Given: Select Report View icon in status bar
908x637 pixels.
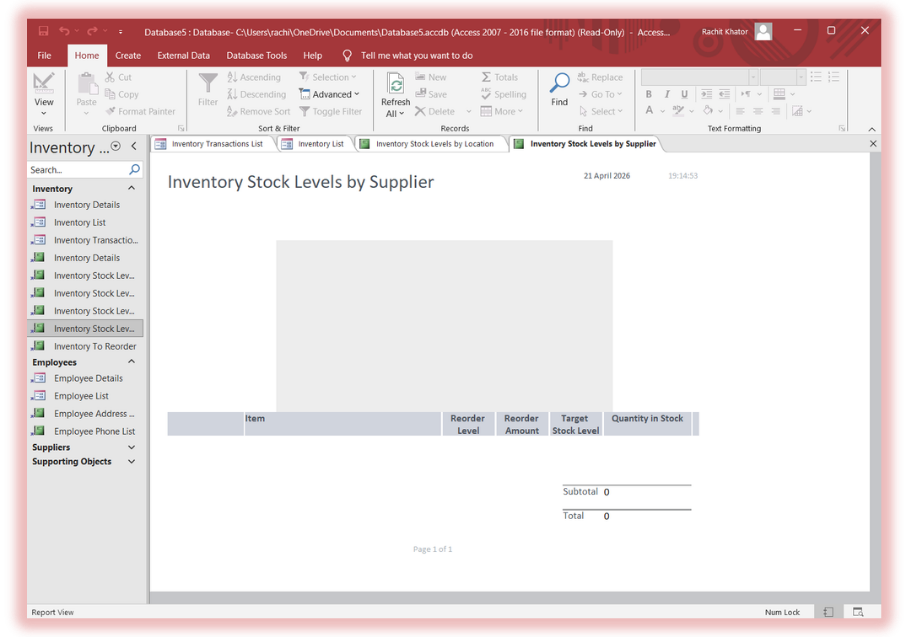Looking at the screenshot, I should pos(829,612).
